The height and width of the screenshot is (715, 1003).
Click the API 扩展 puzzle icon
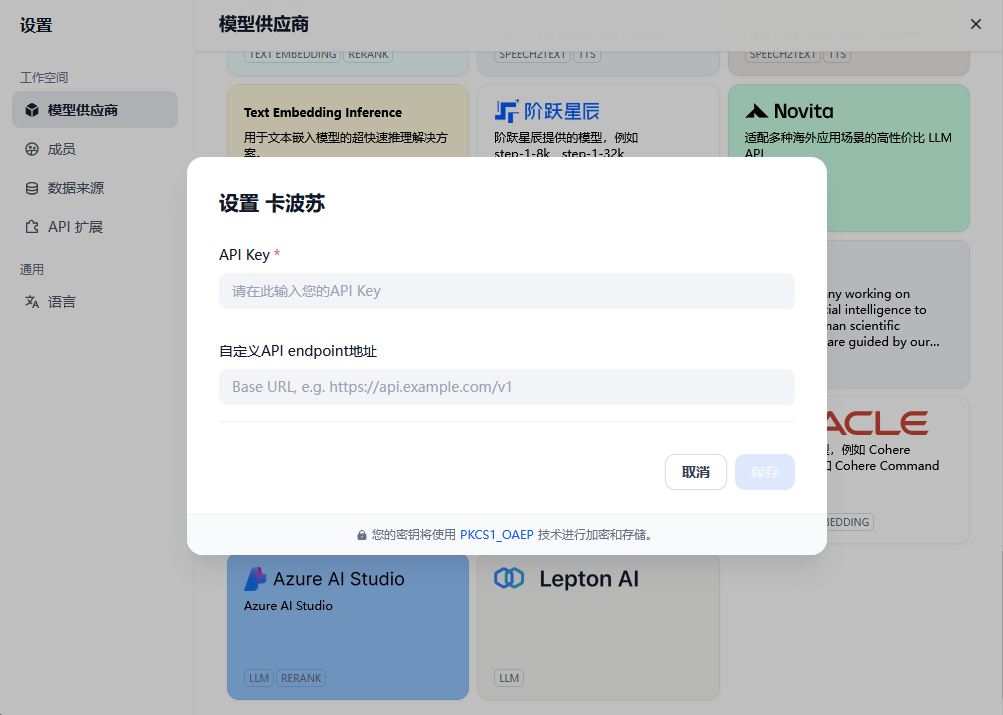(x=32, y=227)
